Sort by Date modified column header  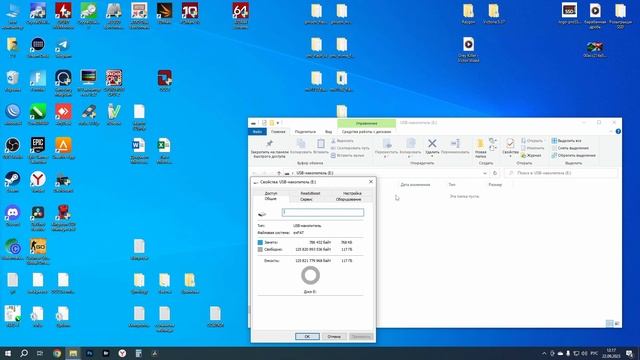415,185
